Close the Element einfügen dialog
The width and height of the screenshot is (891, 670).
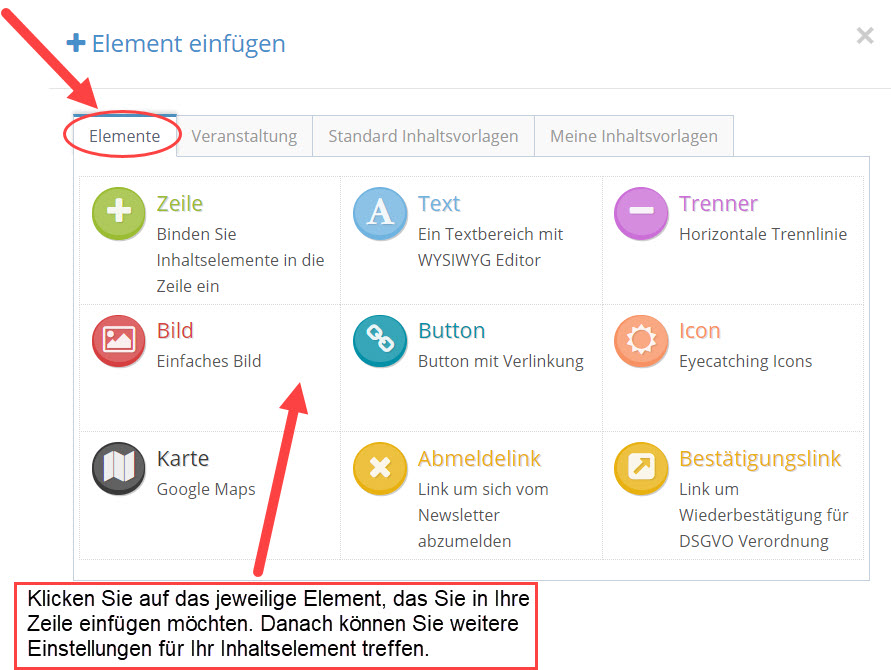point(865,36)
